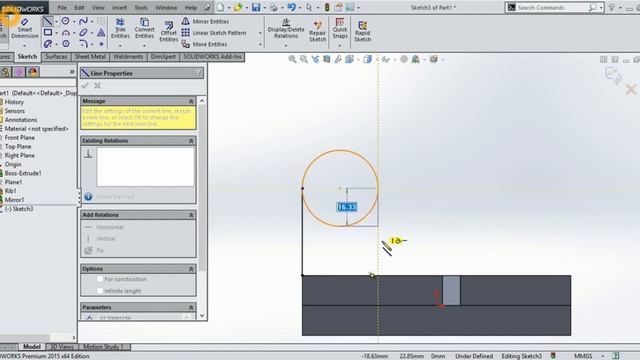Click the Convert Entities tool
Image resolution: width=640 pixels, height=360 pixels.
144,29
